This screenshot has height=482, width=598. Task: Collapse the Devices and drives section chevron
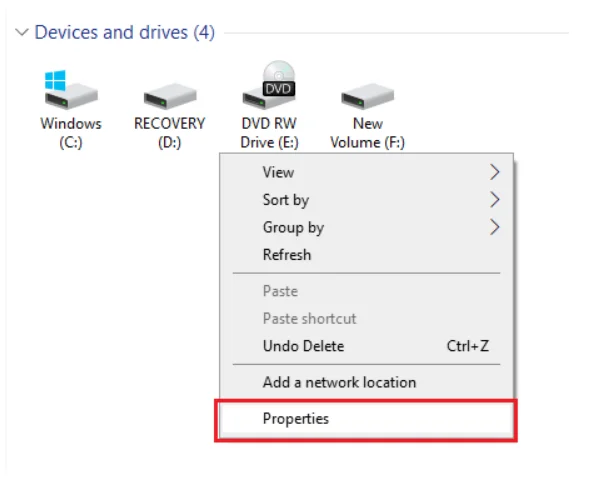[22, 32]
